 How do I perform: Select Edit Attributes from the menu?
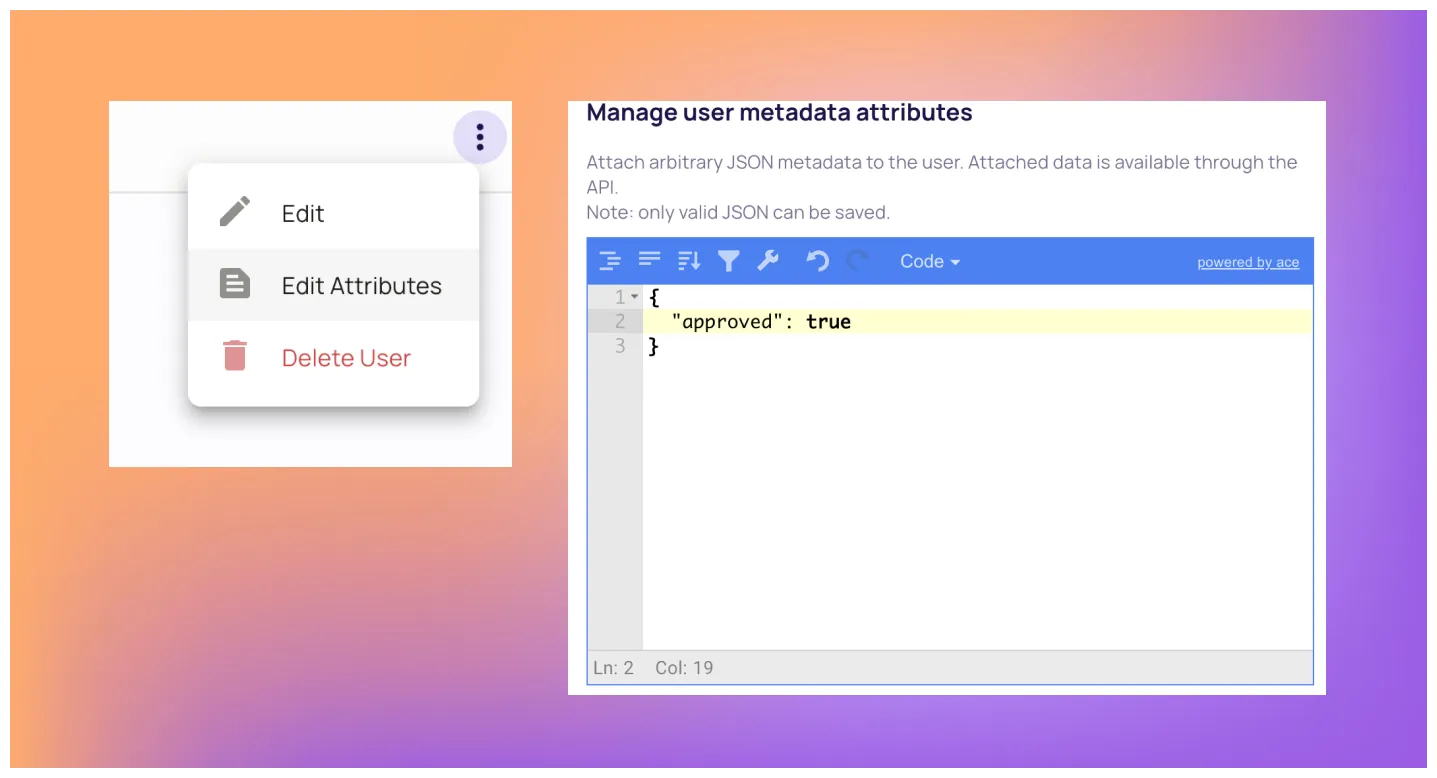(361, 286)
